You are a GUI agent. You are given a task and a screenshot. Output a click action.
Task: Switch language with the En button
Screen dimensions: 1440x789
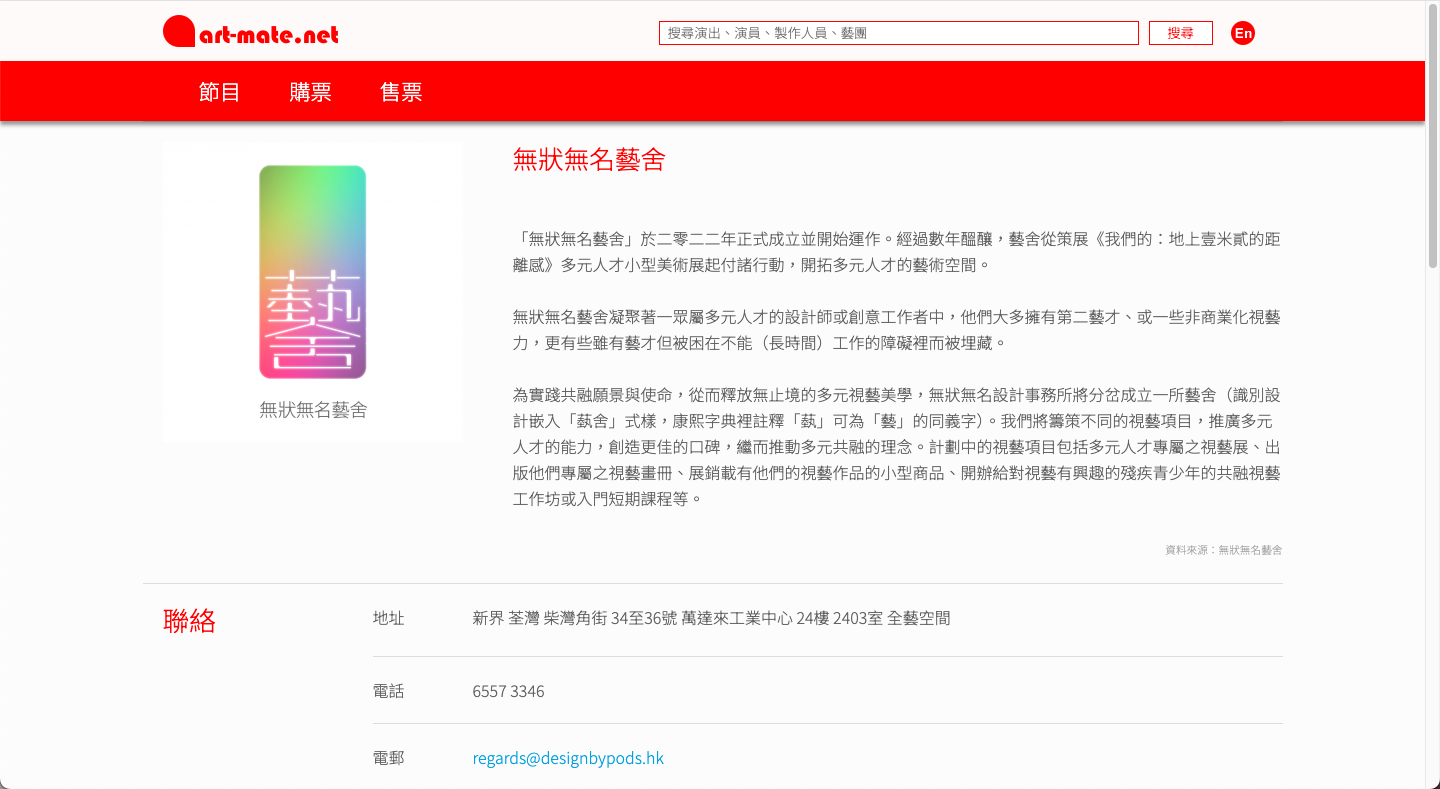1243,33
